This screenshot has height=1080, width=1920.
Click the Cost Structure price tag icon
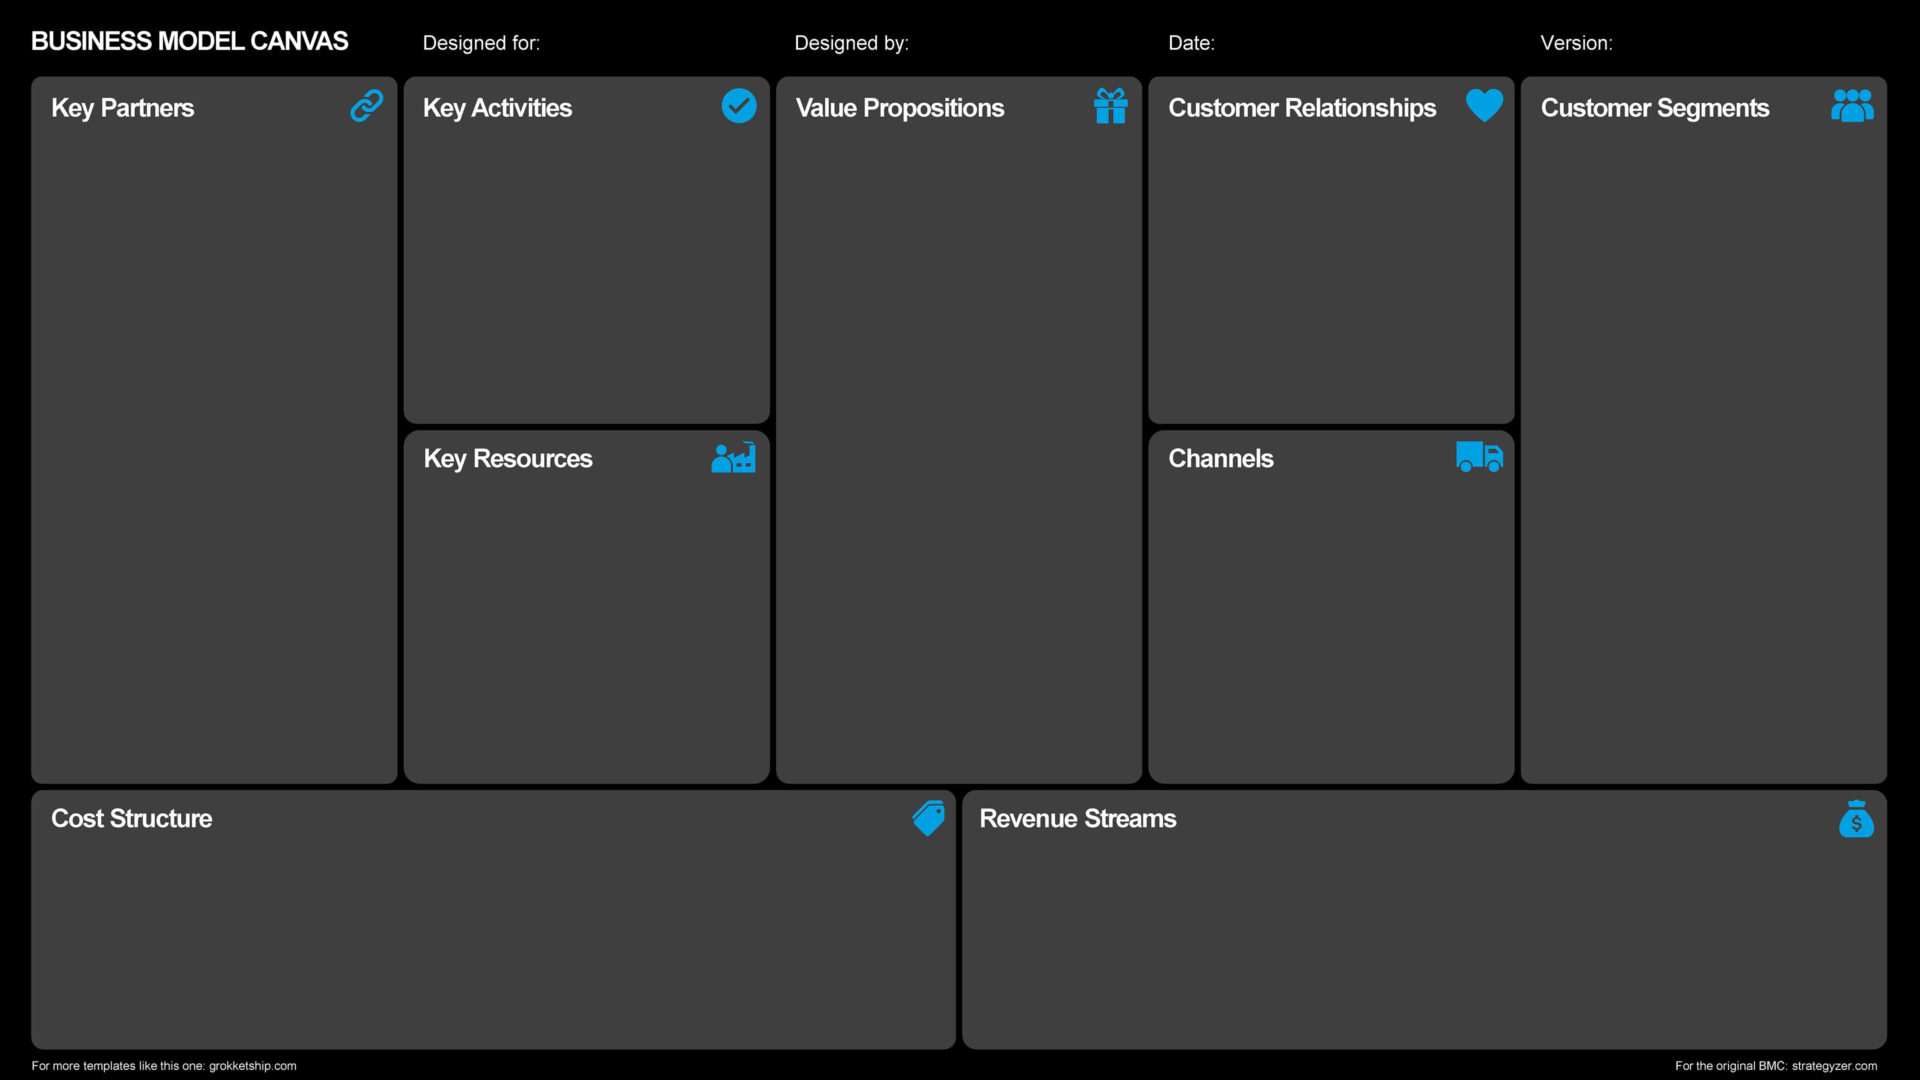click(x=927, y=818)
